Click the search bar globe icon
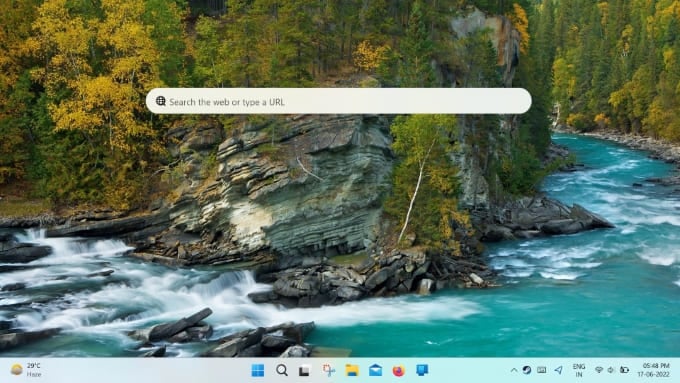680x383 pixels. coord(160,101)
